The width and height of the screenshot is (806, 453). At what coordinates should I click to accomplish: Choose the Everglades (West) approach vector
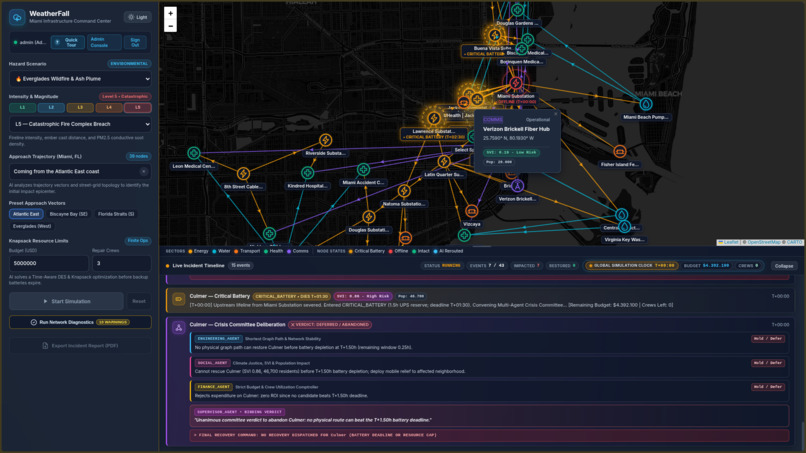click(x=32, y=226)
